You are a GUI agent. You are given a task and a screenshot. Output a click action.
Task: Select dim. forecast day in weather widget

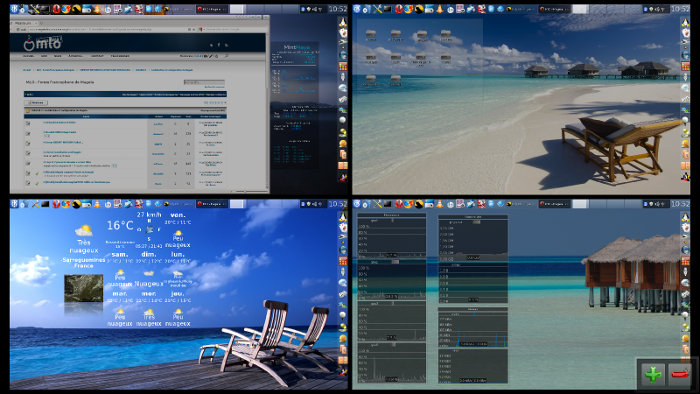coord(149,254)
